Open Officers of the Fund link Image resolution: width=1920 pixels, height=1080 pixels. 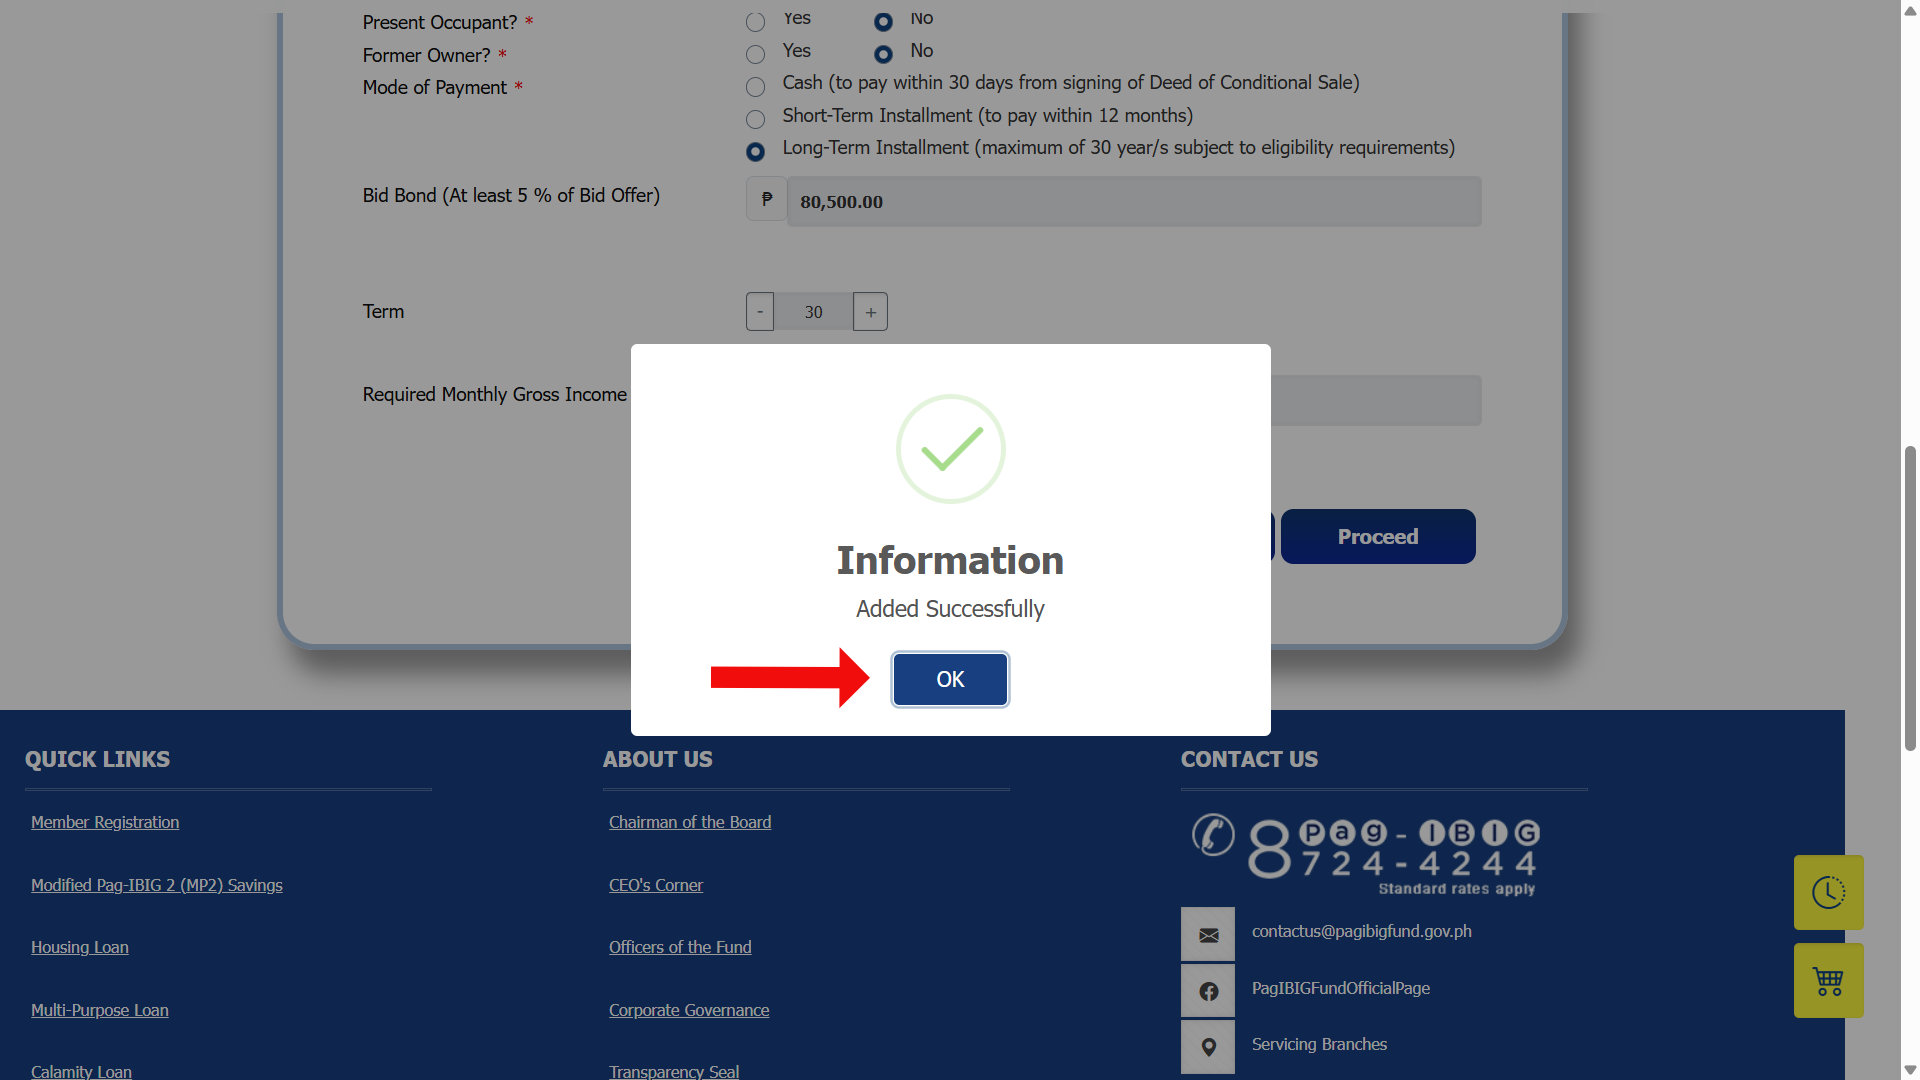pos(680,947)
